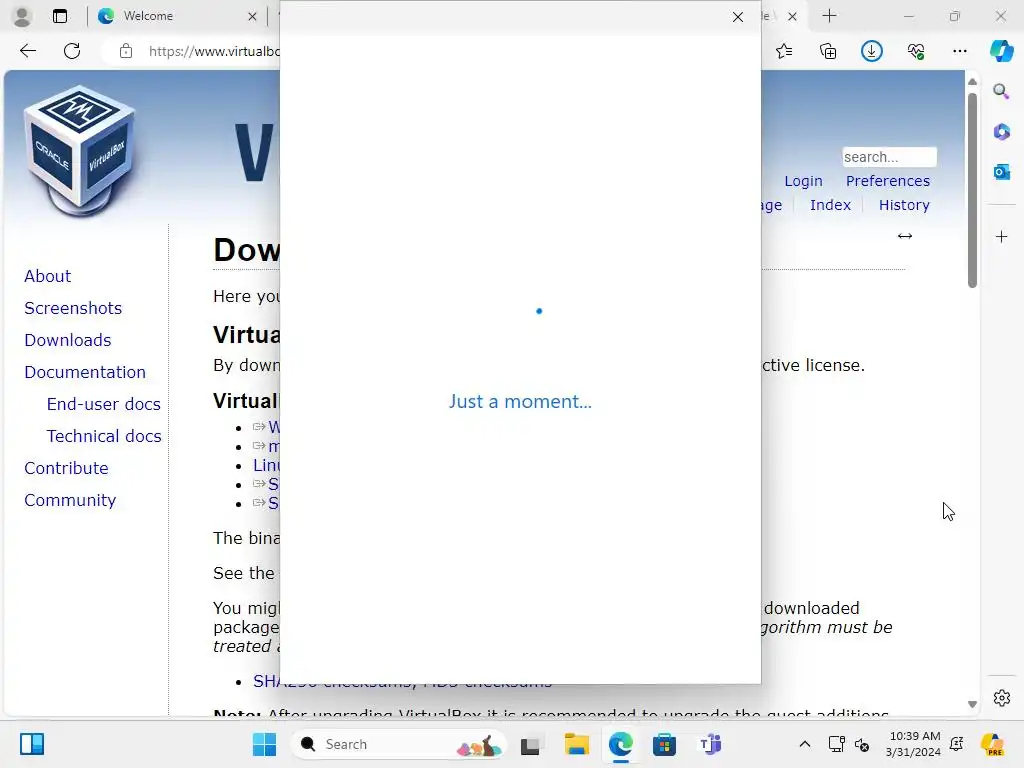Open the Index link
The image size is (1024, 768).
(x=830, y=205)
